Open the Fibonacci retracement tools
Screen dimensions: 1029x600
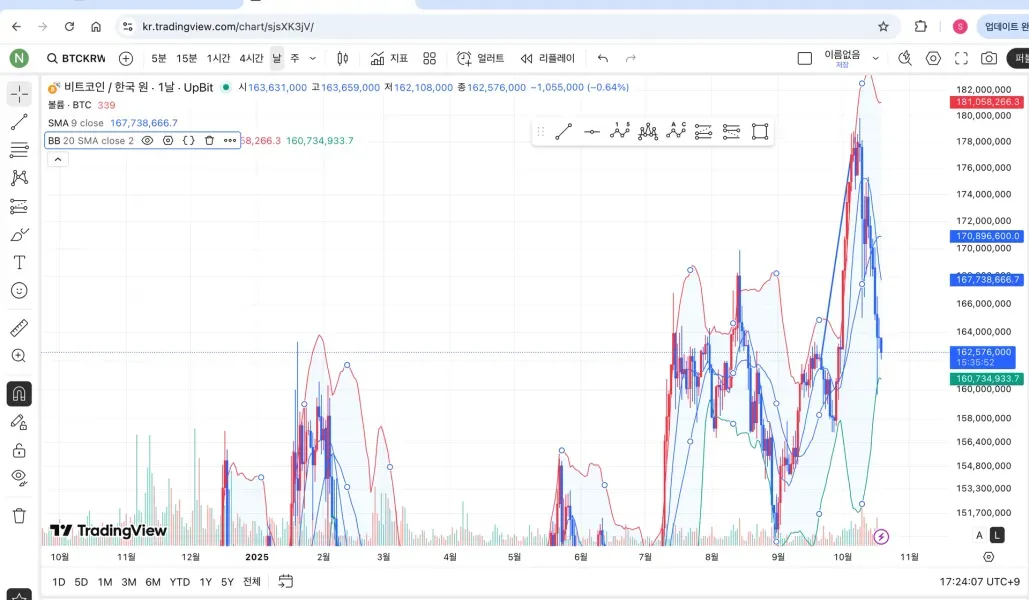click(x=19, y=150)
